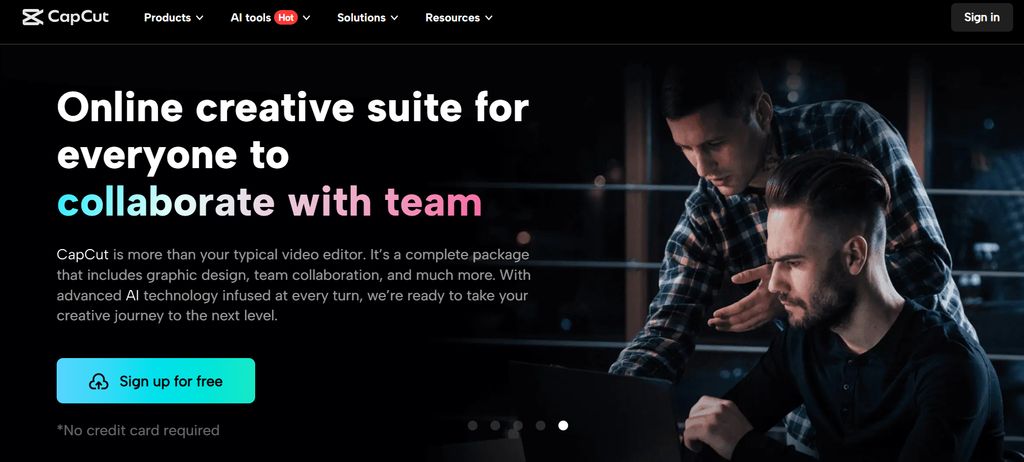
Task: Expand the AI tools chevron arrow
Action: (306, 18)
